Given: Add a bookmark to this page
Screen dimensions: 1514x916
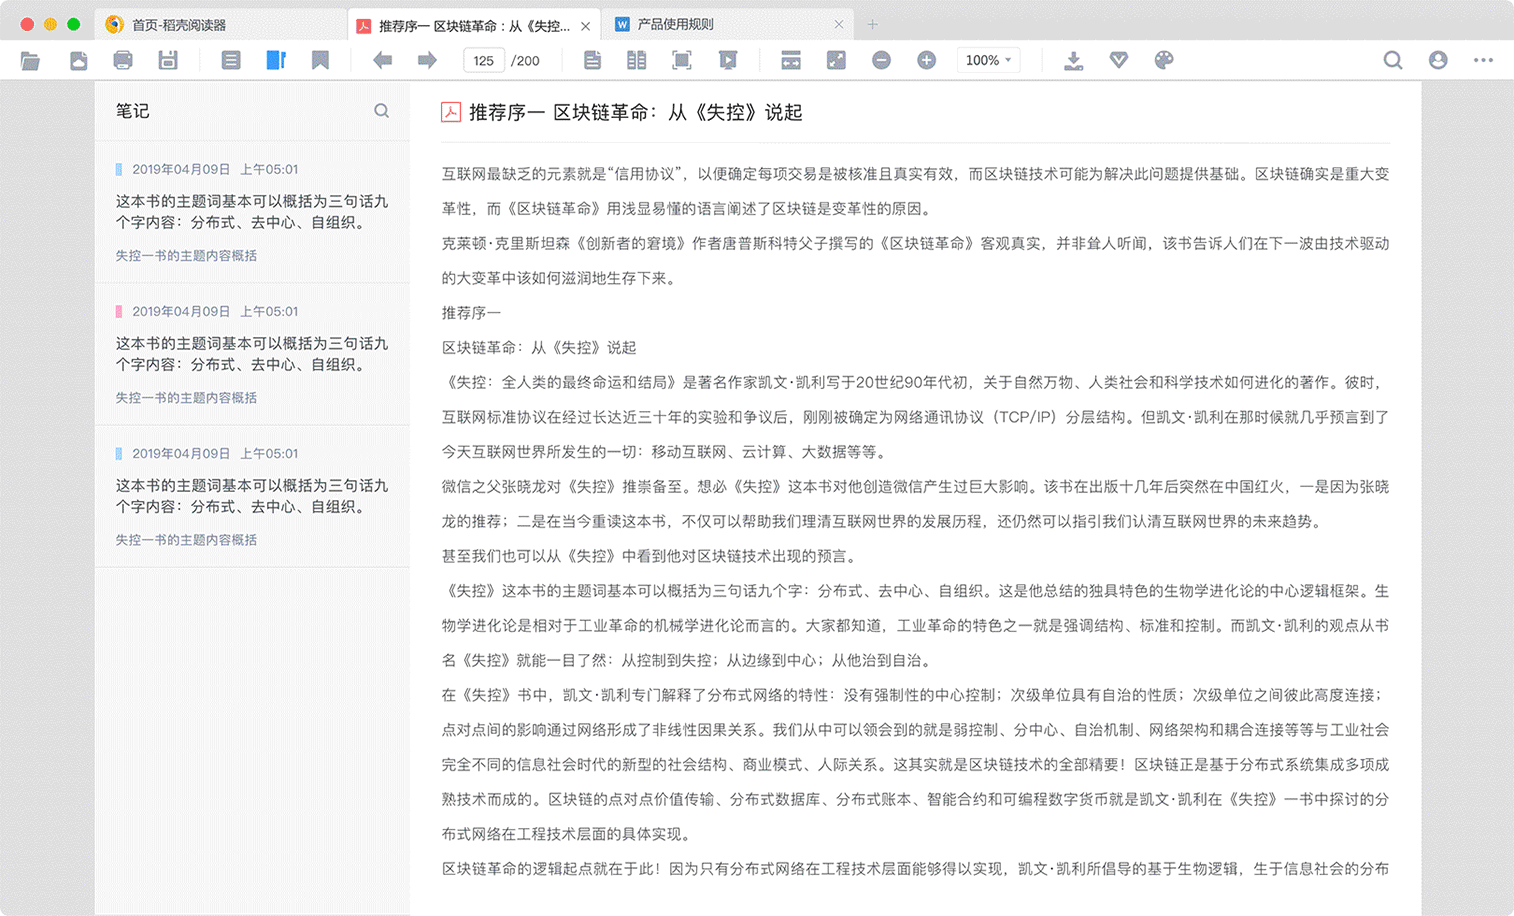Looking at the screenshot, I should [x=320, y=60].
